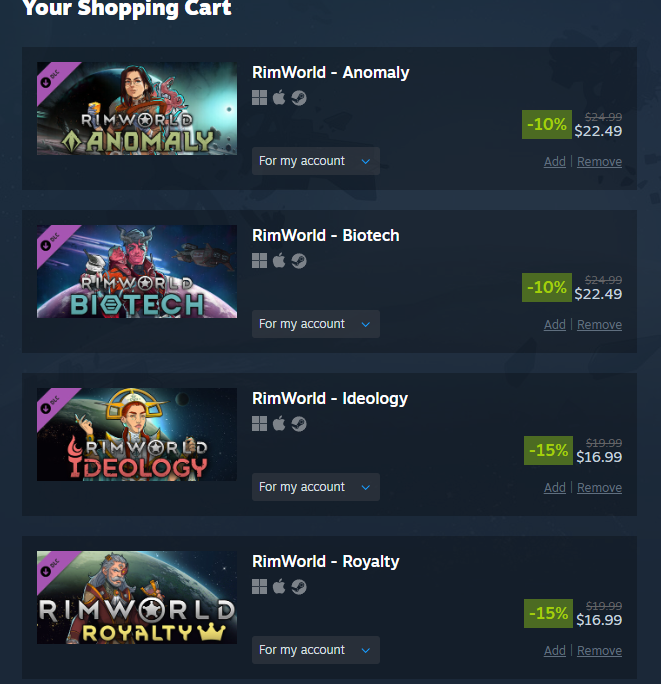
Task: Click the -10% discount badge on Anomaly
Action: click(x=547, y=124)
